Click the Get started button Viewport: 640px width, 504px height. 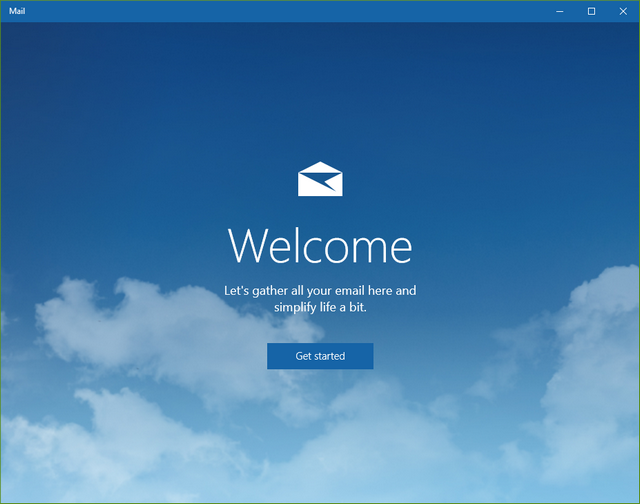(x=320, y=356)
